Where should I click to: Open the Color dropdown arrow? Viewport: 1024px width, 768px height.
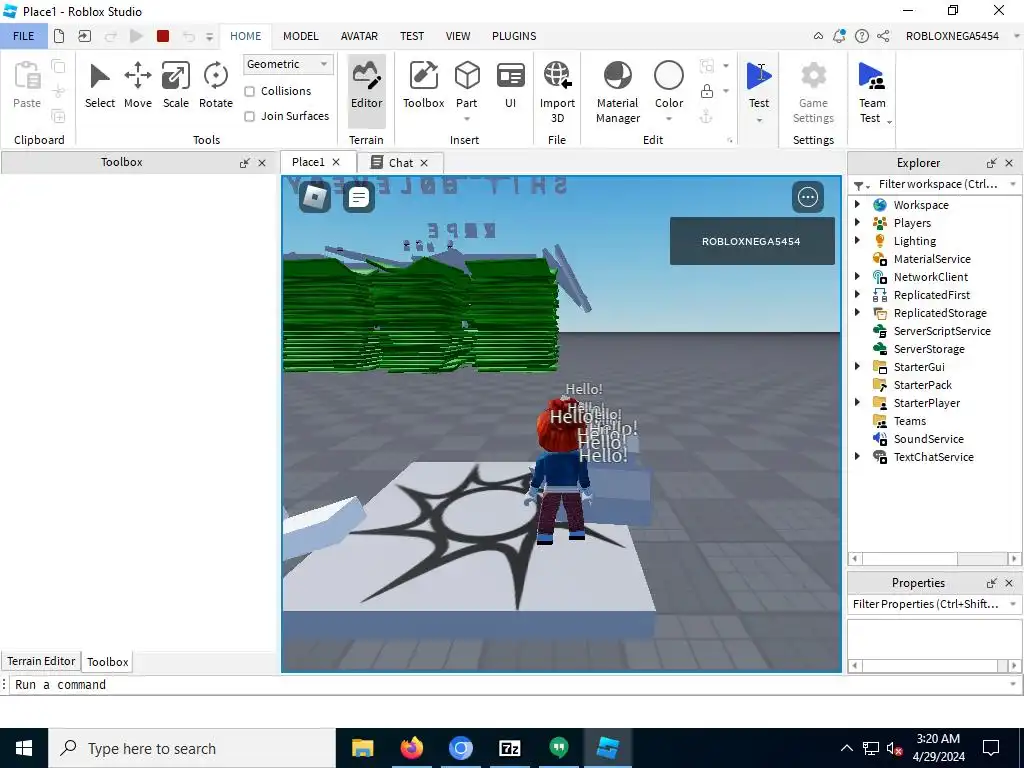coord(669,119)
